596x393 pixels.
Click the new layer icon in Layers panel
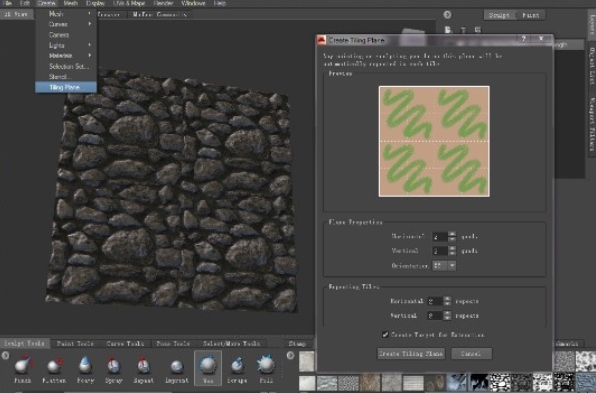click(449, 30)
